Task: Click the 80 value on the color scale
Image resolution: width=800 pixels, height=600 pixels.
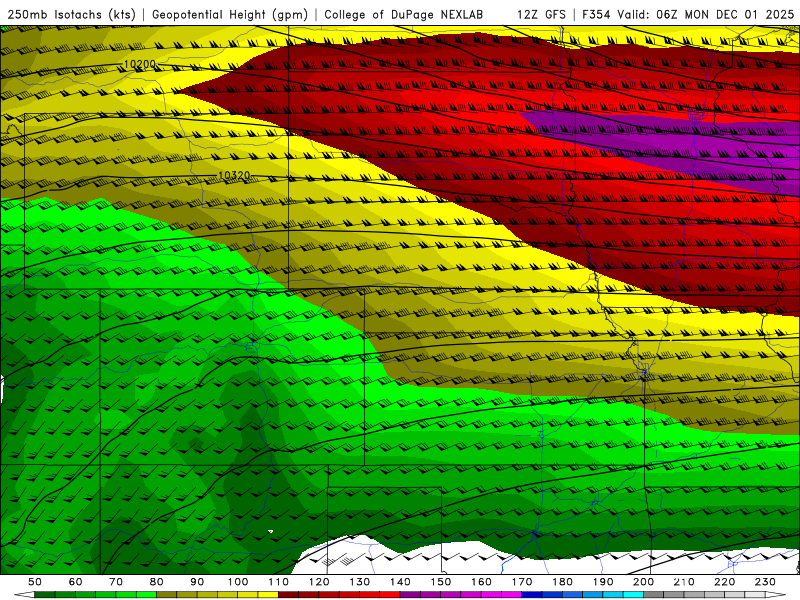Action: 157,582
